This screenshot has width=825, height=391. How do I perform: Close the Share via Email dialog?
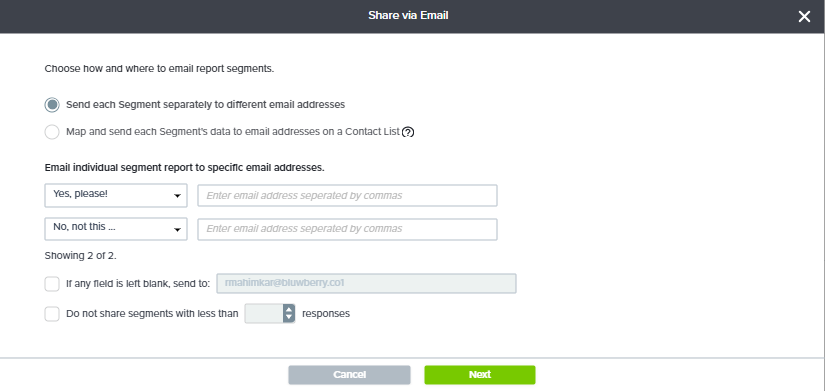(x=804, y=16)
